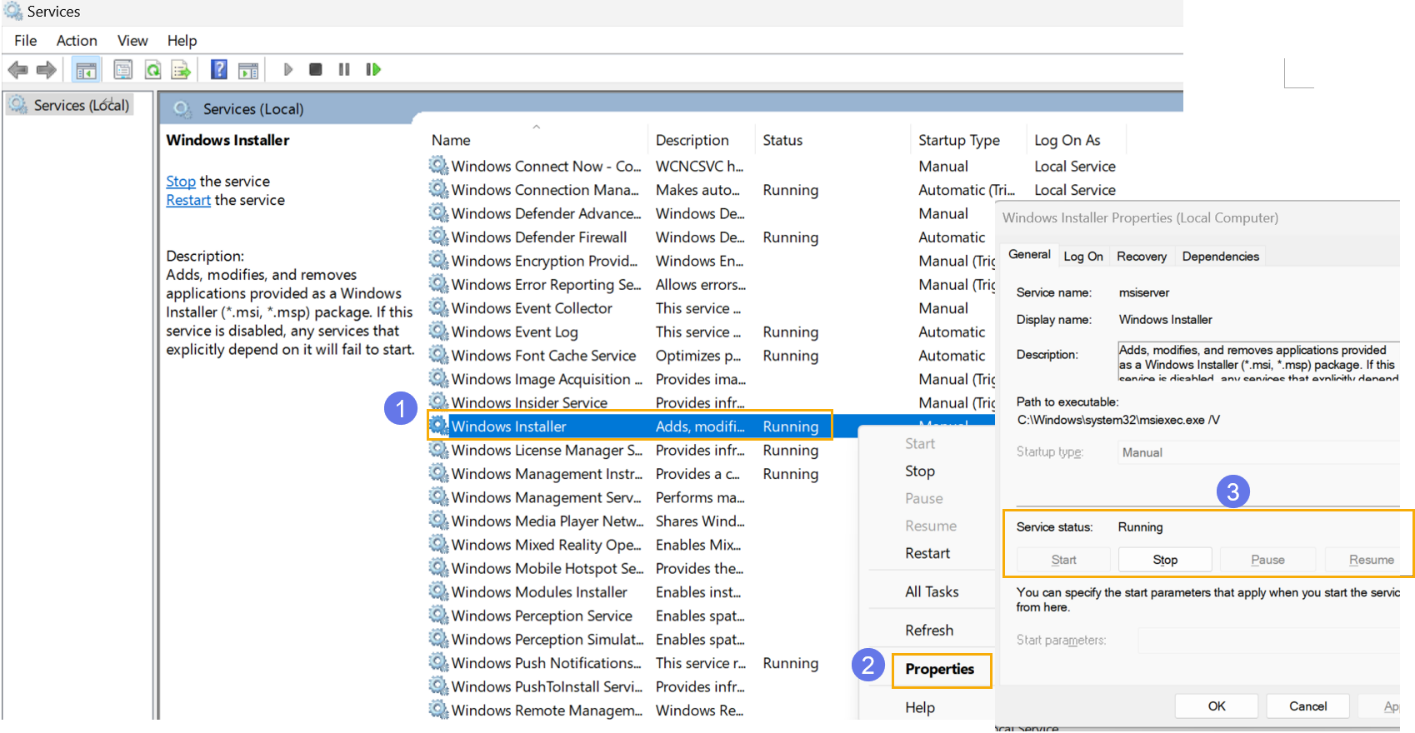1415x733 pixels.
Task: Click gear icon of Windows Push Notifications row
Action: pos(438,663)
